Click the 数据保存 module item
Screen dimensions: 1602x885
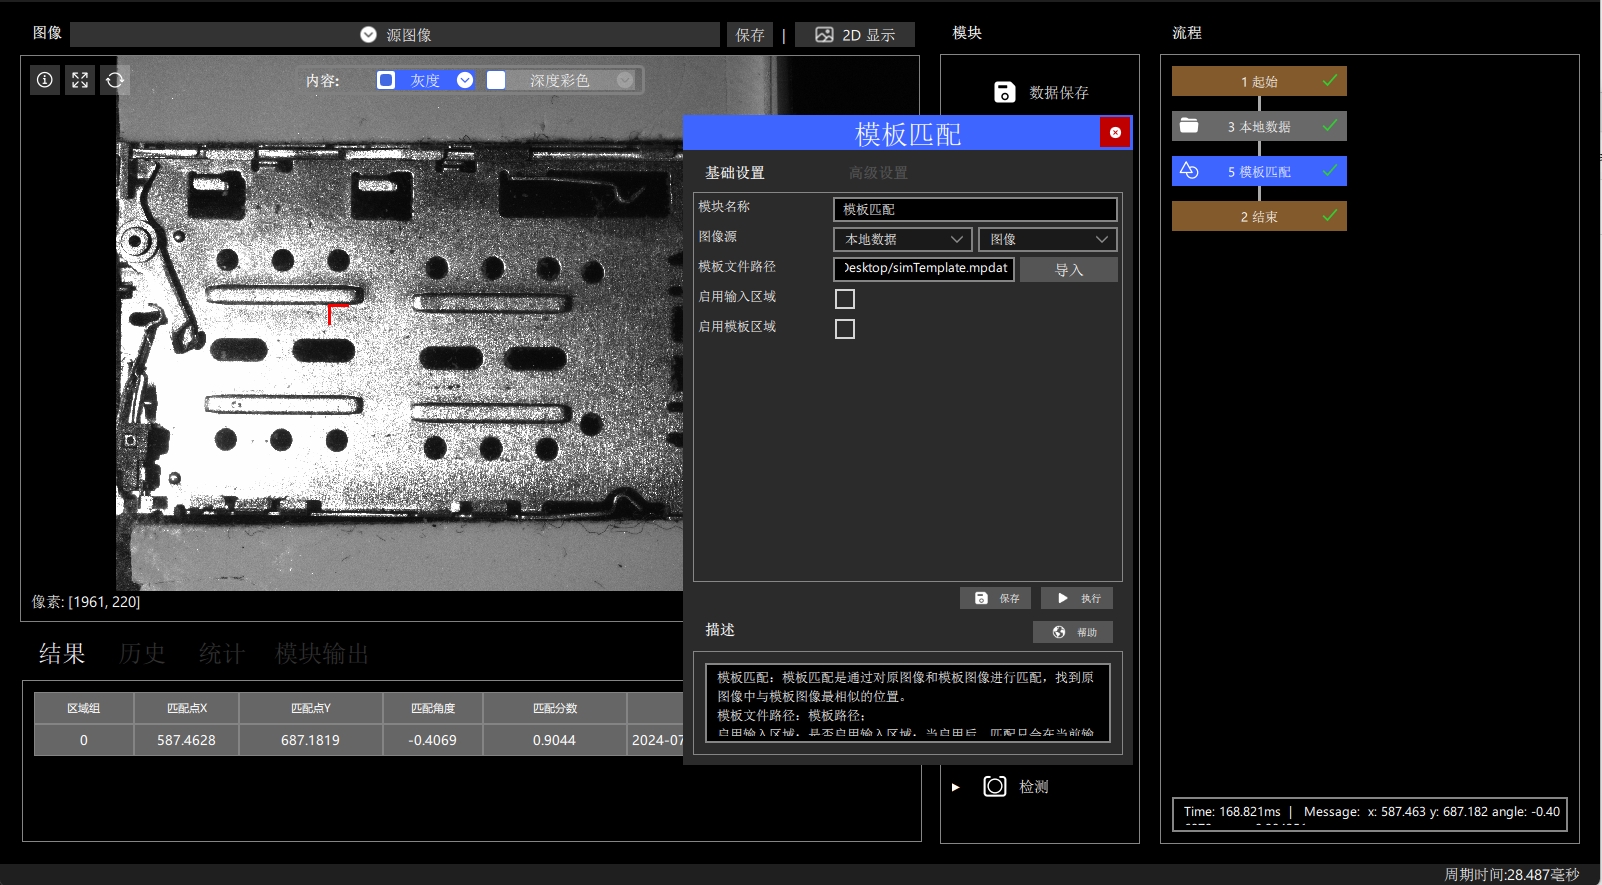(1040, 92)
